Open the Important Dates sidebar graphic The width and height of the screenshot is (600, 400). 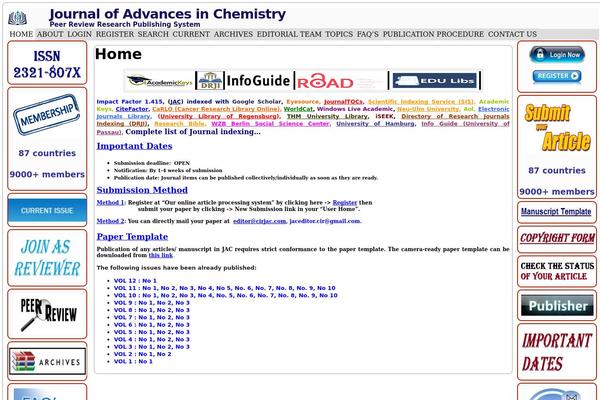click(557, 352)
